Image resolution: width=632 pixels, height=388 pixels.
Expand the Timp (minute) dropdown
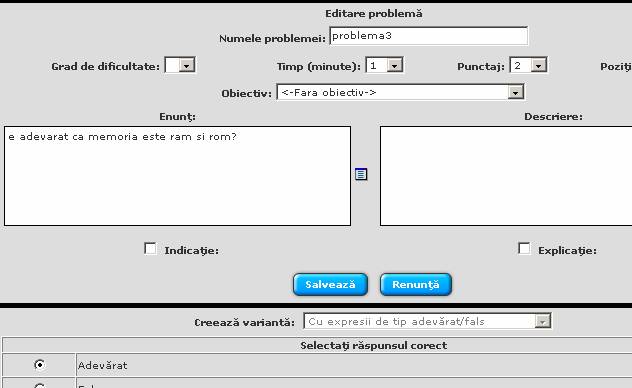(x=384, y=65)
